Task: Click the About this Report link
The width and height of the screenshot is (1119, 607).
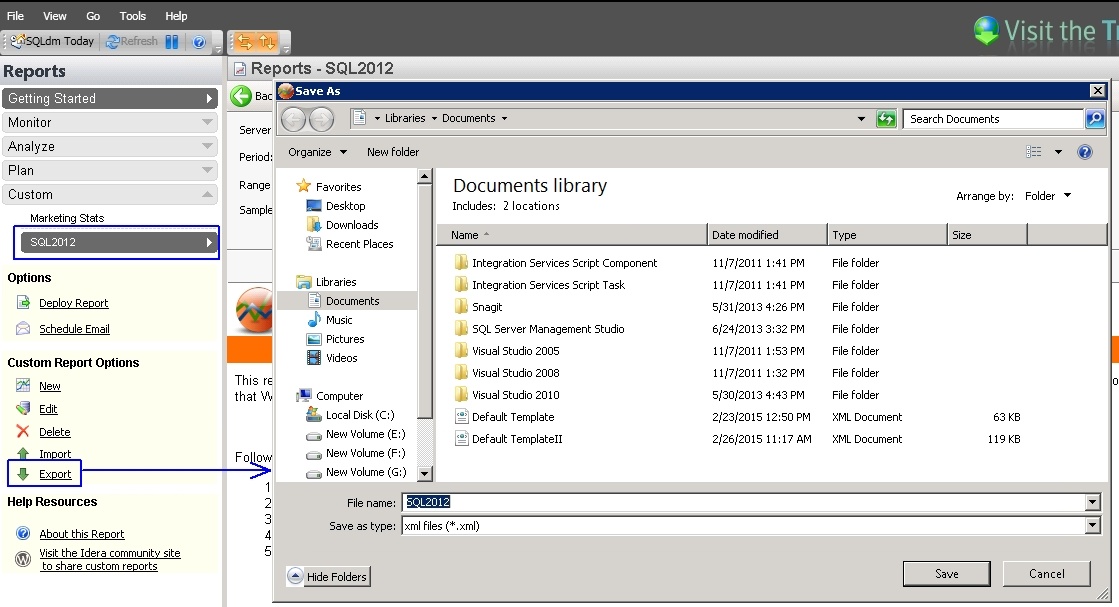Action: 81,534
